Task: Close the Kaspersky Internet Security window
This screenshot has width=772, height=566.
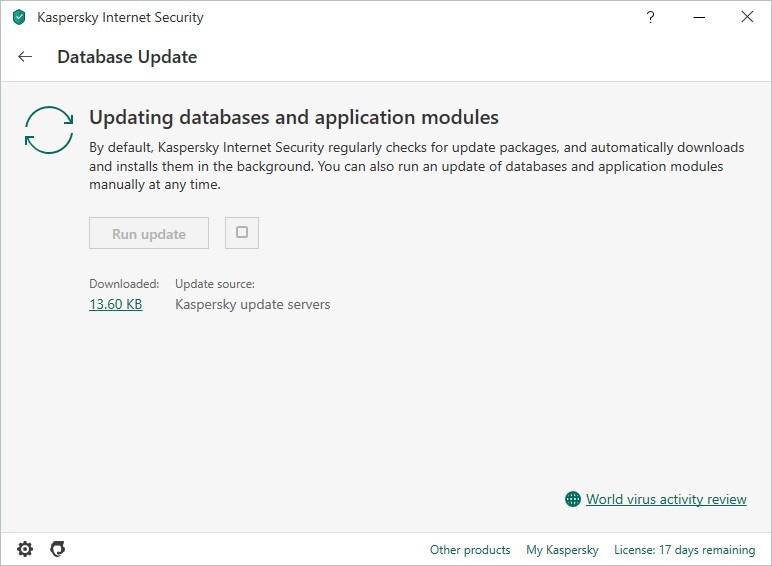Action: [x=747, y=17]
